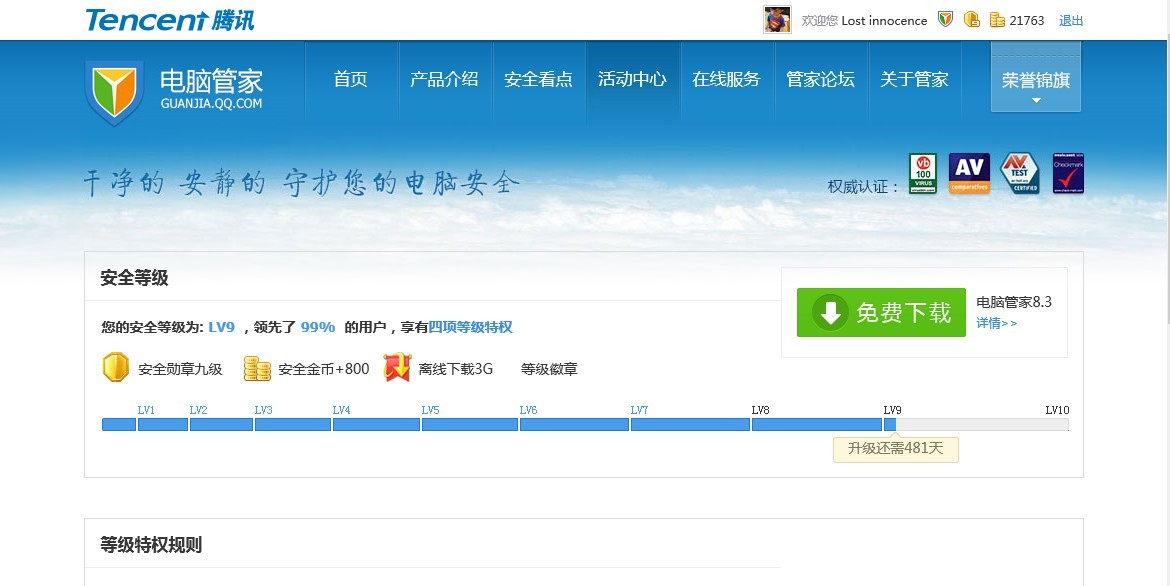Open the 安全看点 nav item
Viewport: 1170px width, 586px height.
coord(538,79)
